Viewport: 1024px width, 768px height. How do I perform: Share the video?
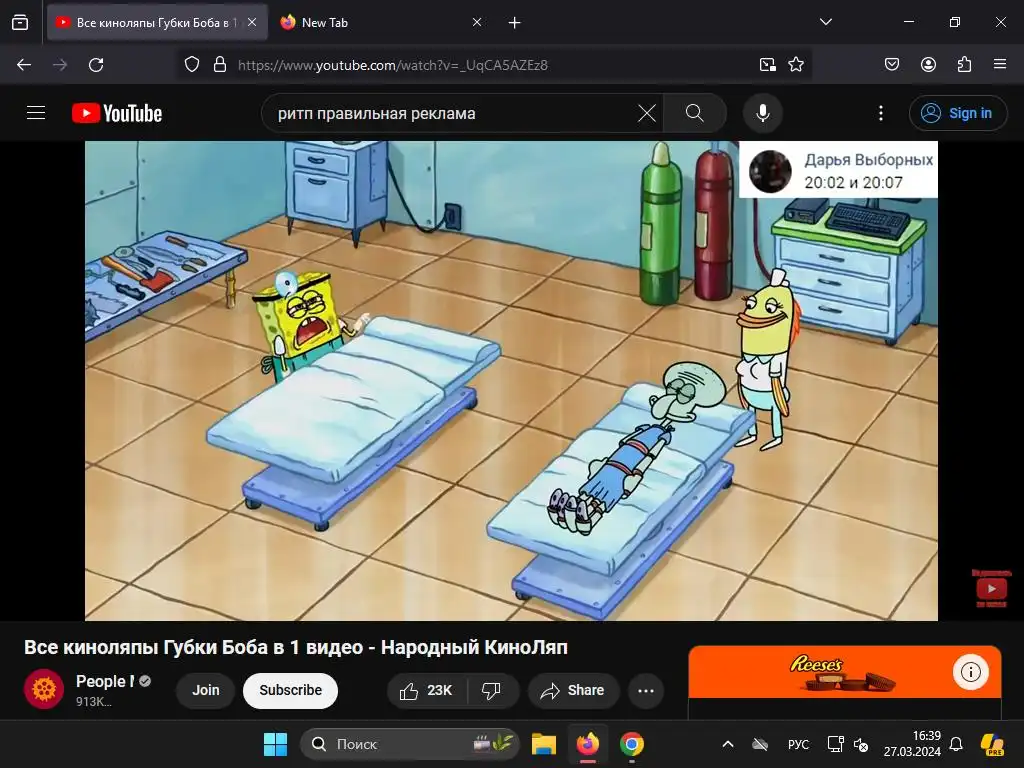point(573,690)
